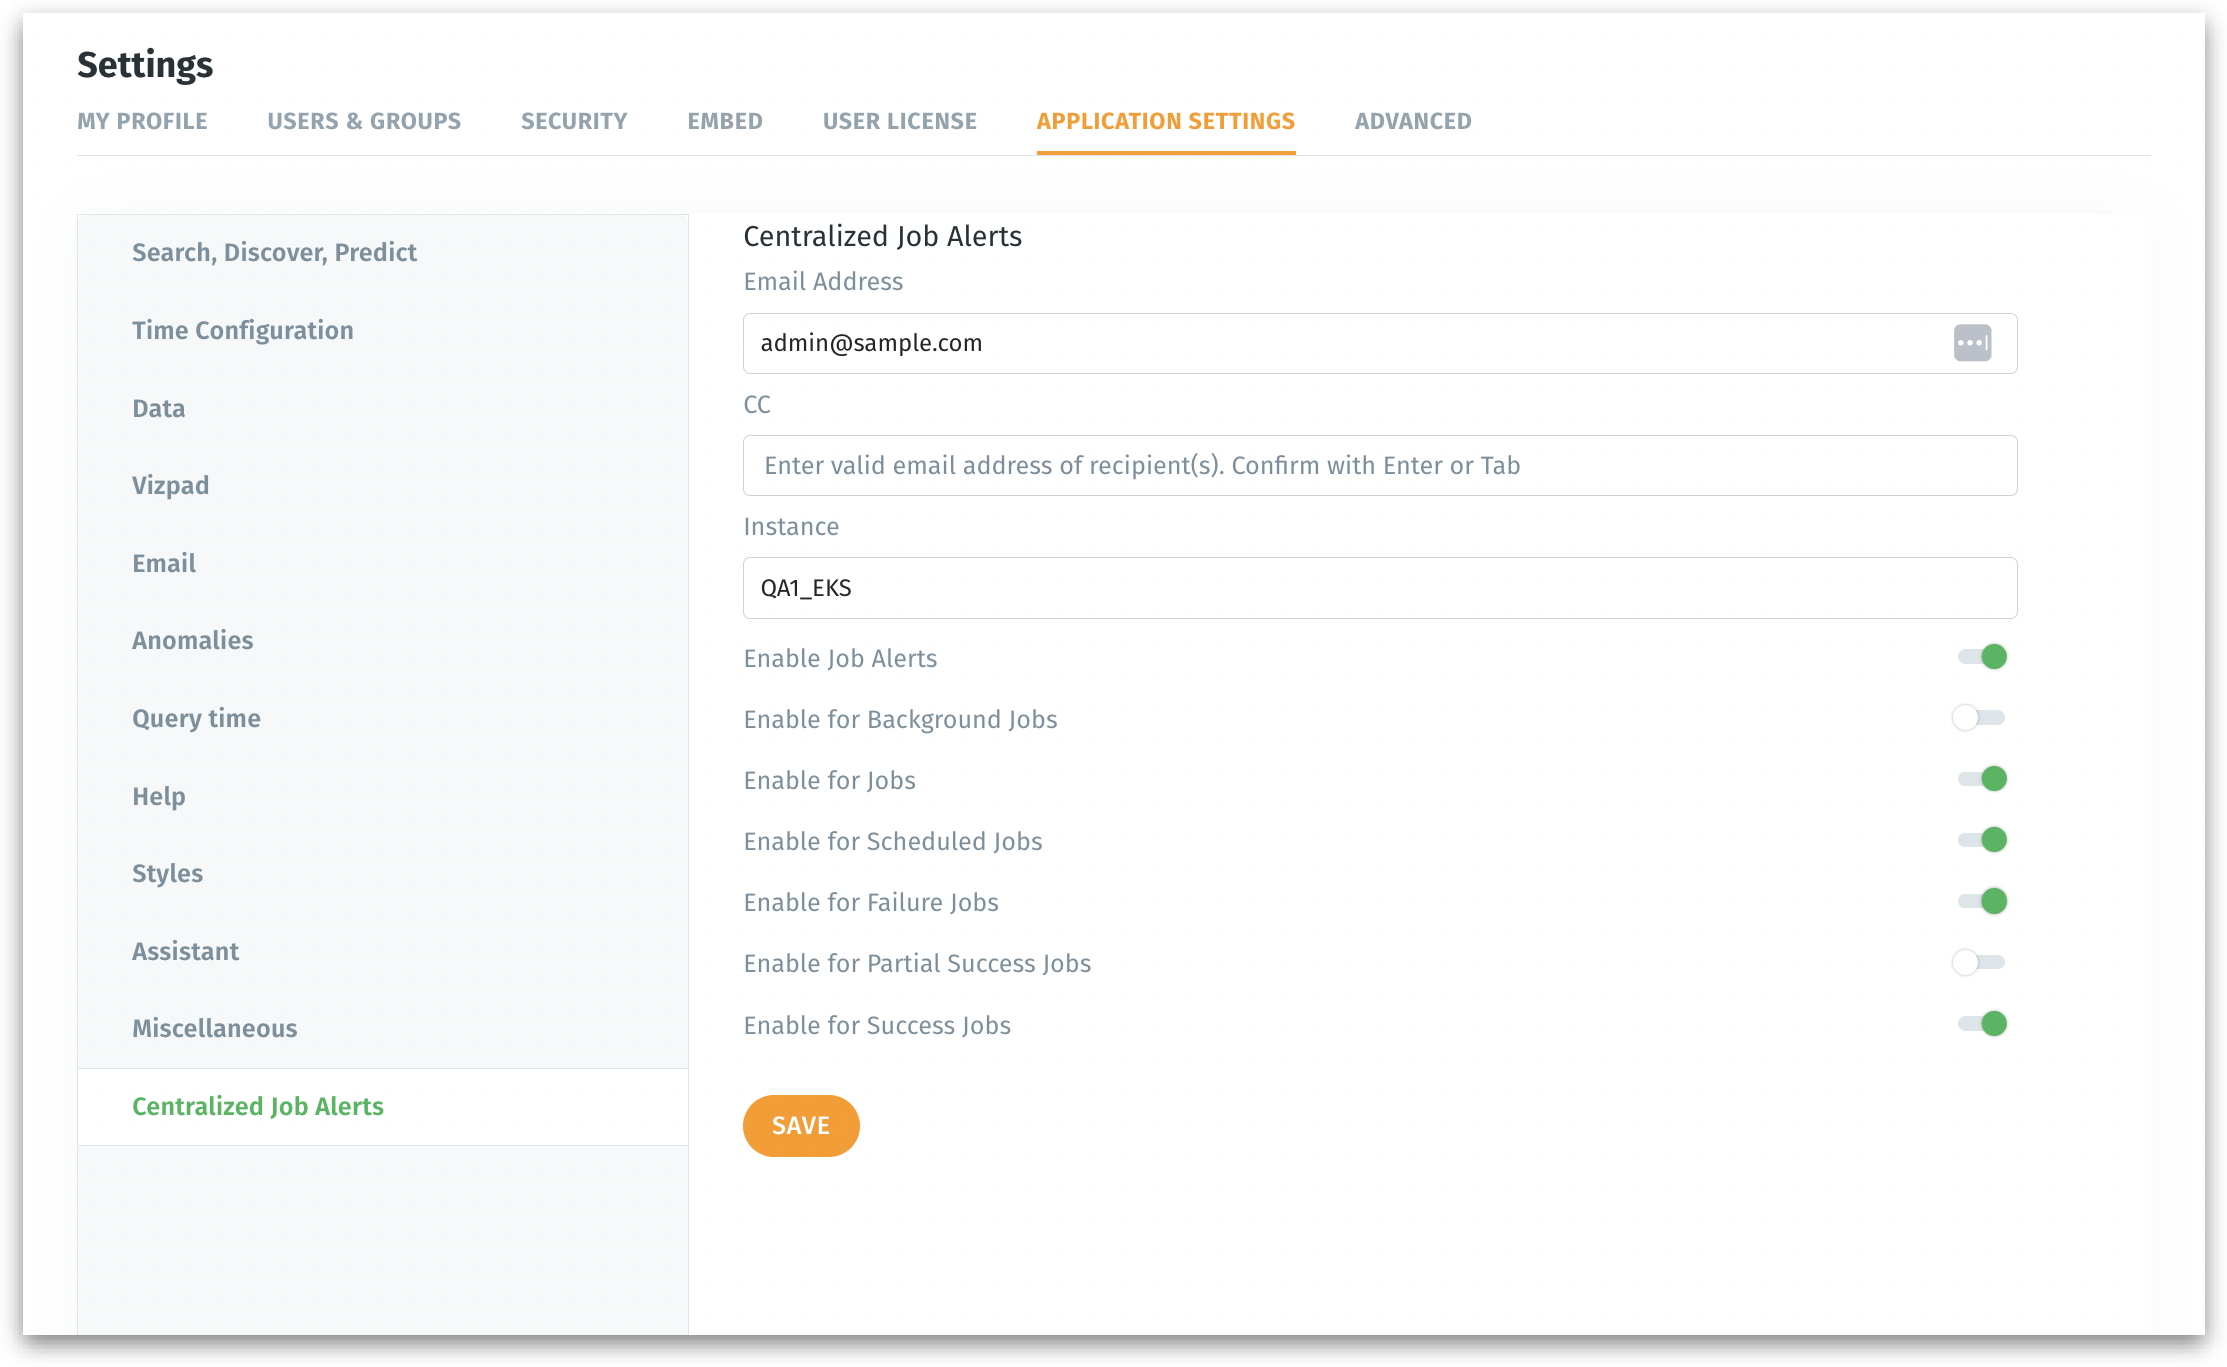Image resolution: width=2227 pixels, height=1367 pixels.
Task: Click the CC recipients input field
Action: coord(1379,466)
